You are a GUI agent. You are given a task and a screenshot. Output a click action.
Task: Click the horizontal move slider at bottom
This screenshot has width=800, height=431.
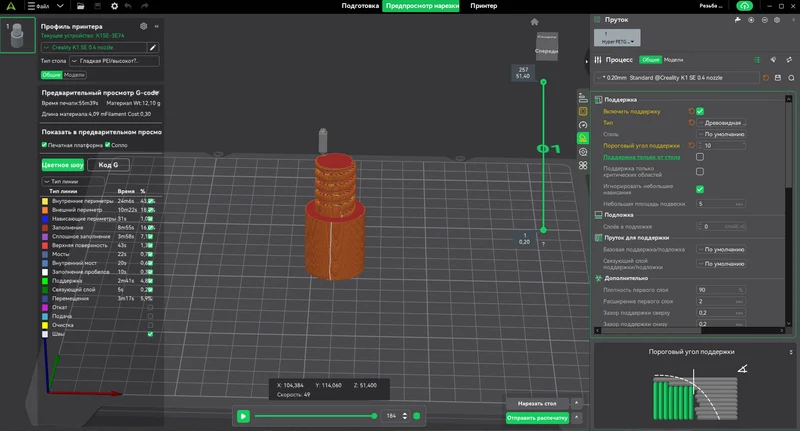tap(315, 416)
